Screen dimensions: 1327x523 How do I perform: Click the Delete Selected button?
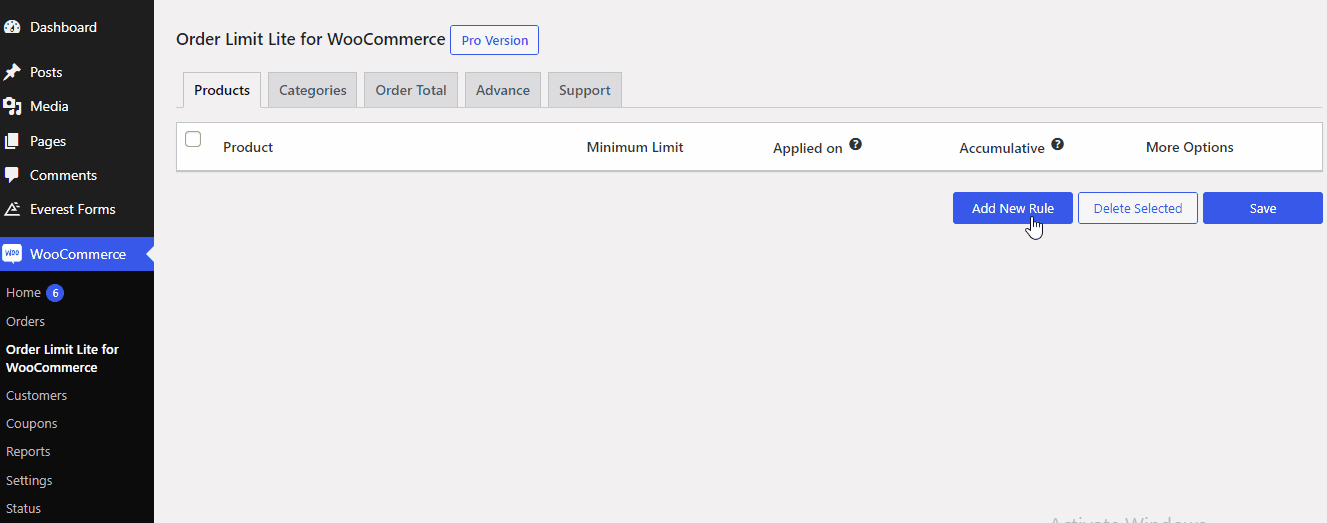pyautogui.click(x=1138, y=208)
